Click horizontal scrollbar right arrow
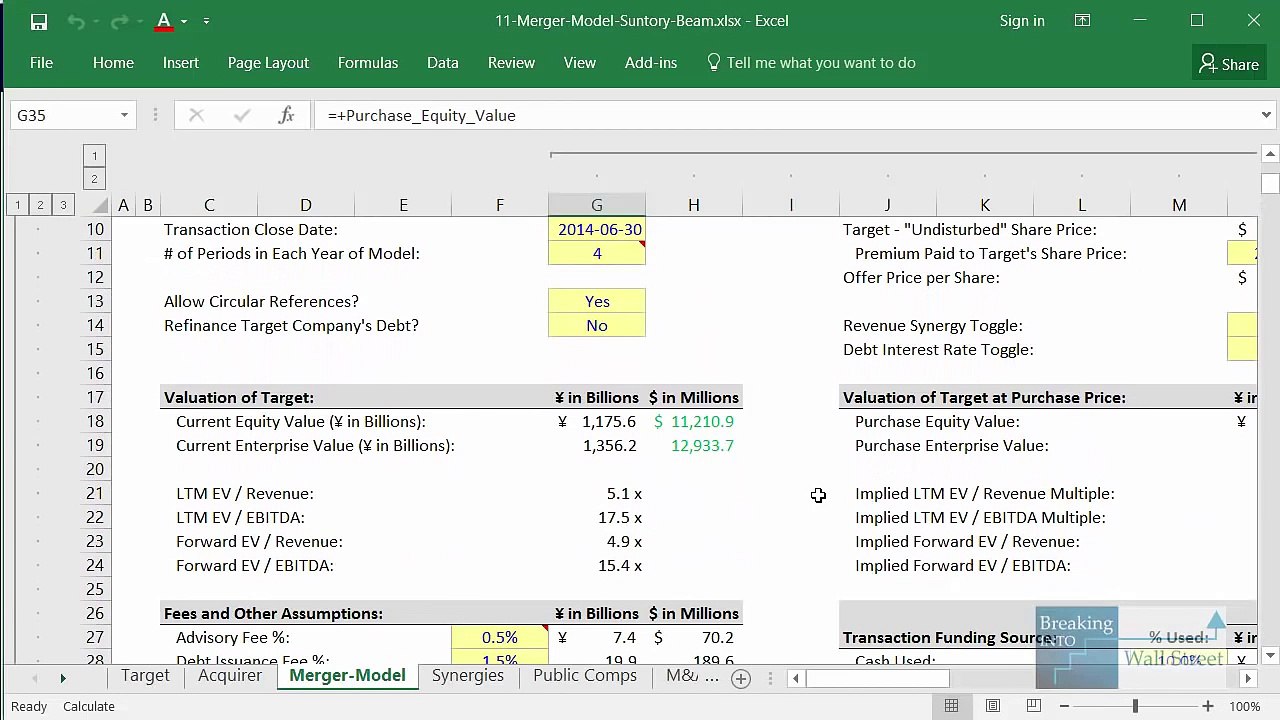1280x720 pixels. (x=1248, y=679)
